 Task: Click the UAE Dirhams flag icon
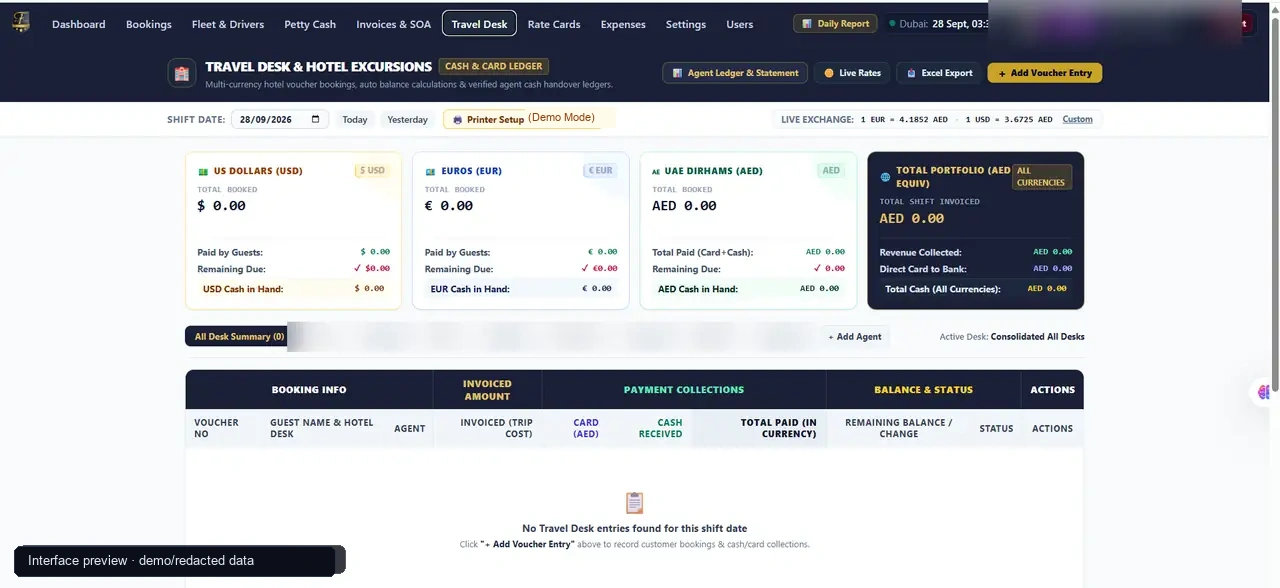click(x=656, y=171)
